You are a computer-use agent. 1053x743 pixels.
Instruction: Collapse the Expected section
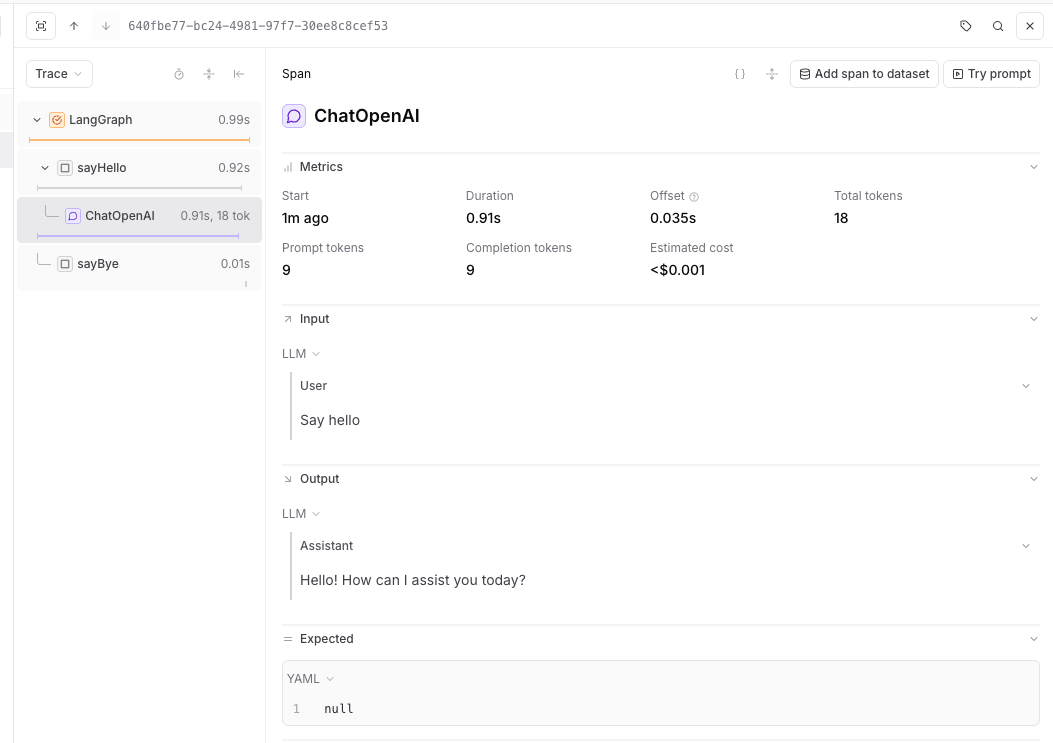click(x=1034, y=639)
